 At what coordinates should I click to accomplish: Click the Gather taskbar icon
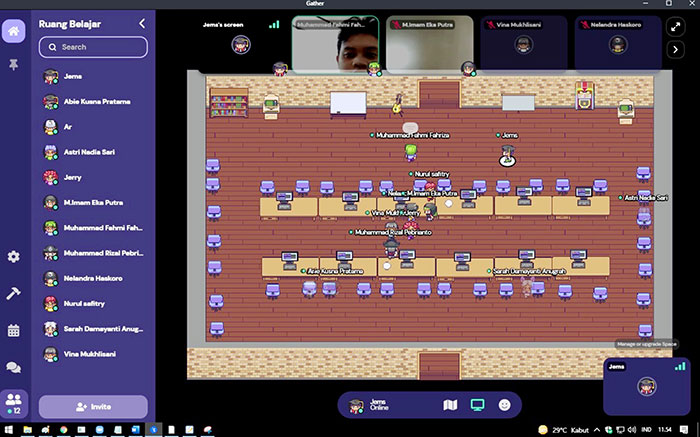click(x=154, y=430)
